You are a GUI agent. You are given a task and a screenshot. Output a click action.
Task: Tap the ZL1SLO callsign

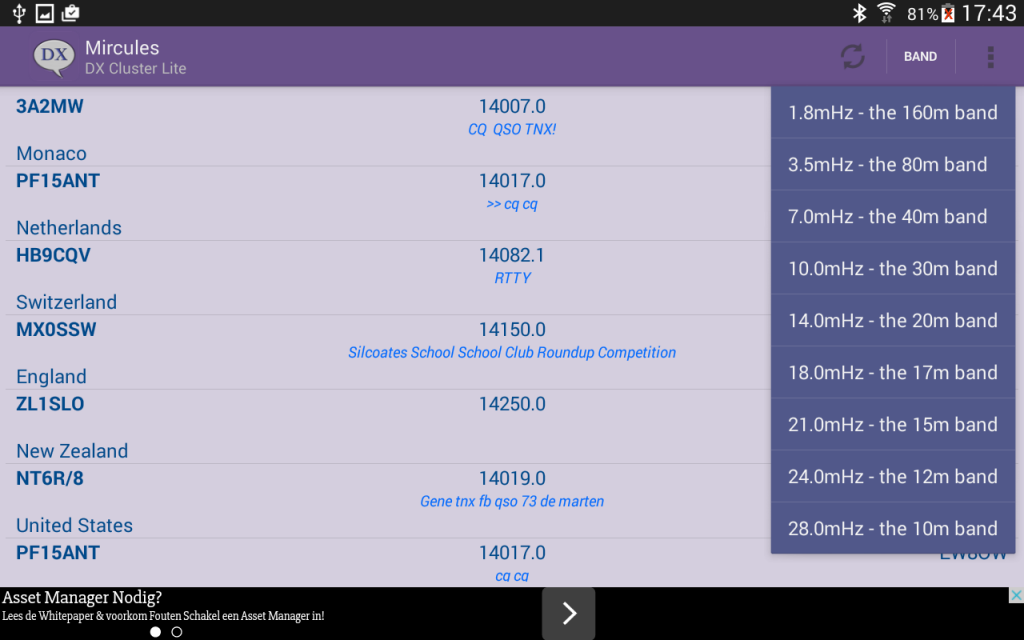(50, 404)
